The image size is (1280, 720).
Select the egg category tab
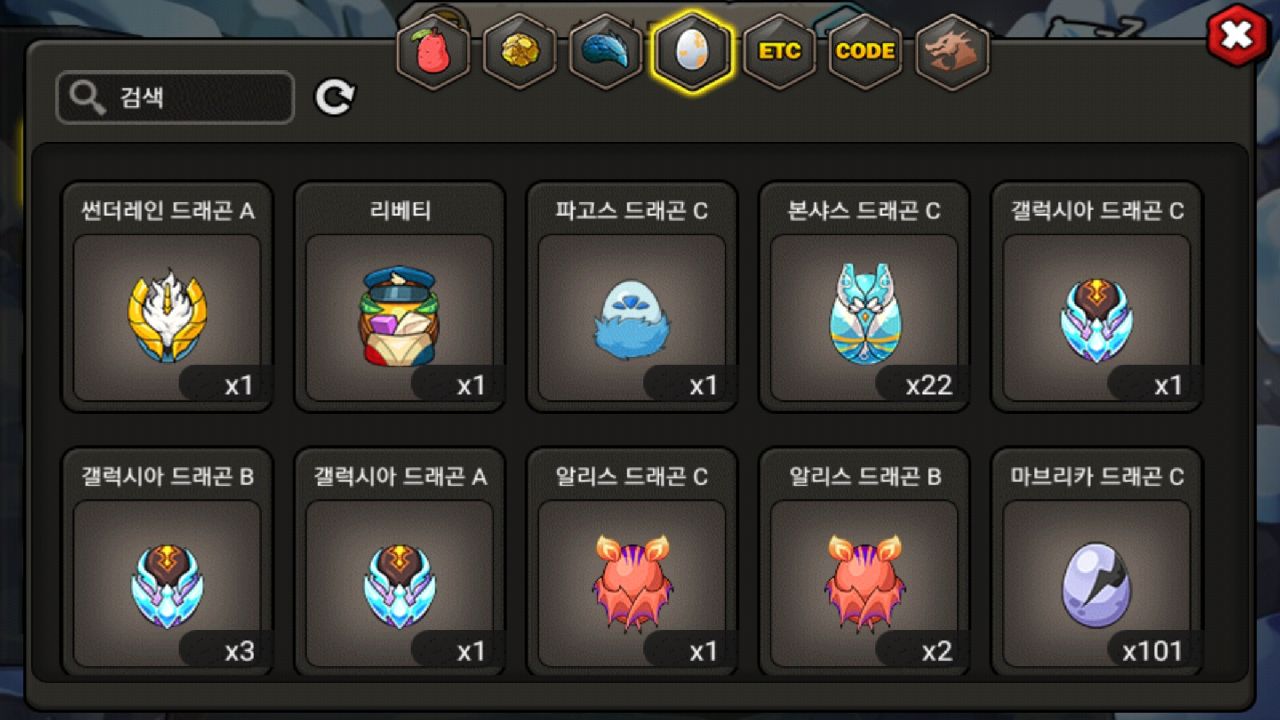tap(692, 52)
